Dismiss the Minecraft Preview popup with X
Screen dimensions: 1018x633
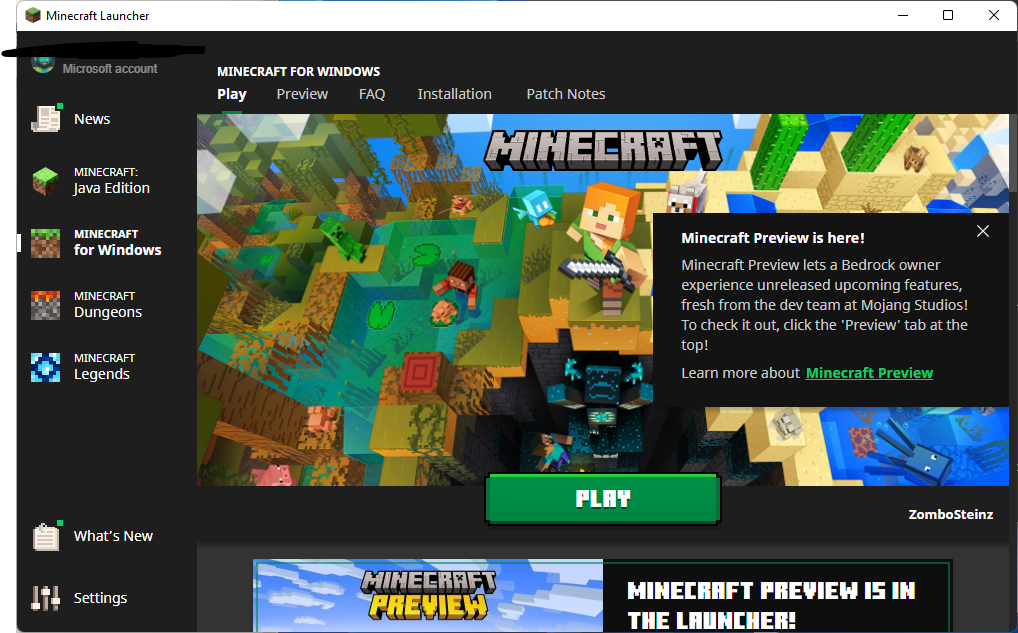click(983, 231)
